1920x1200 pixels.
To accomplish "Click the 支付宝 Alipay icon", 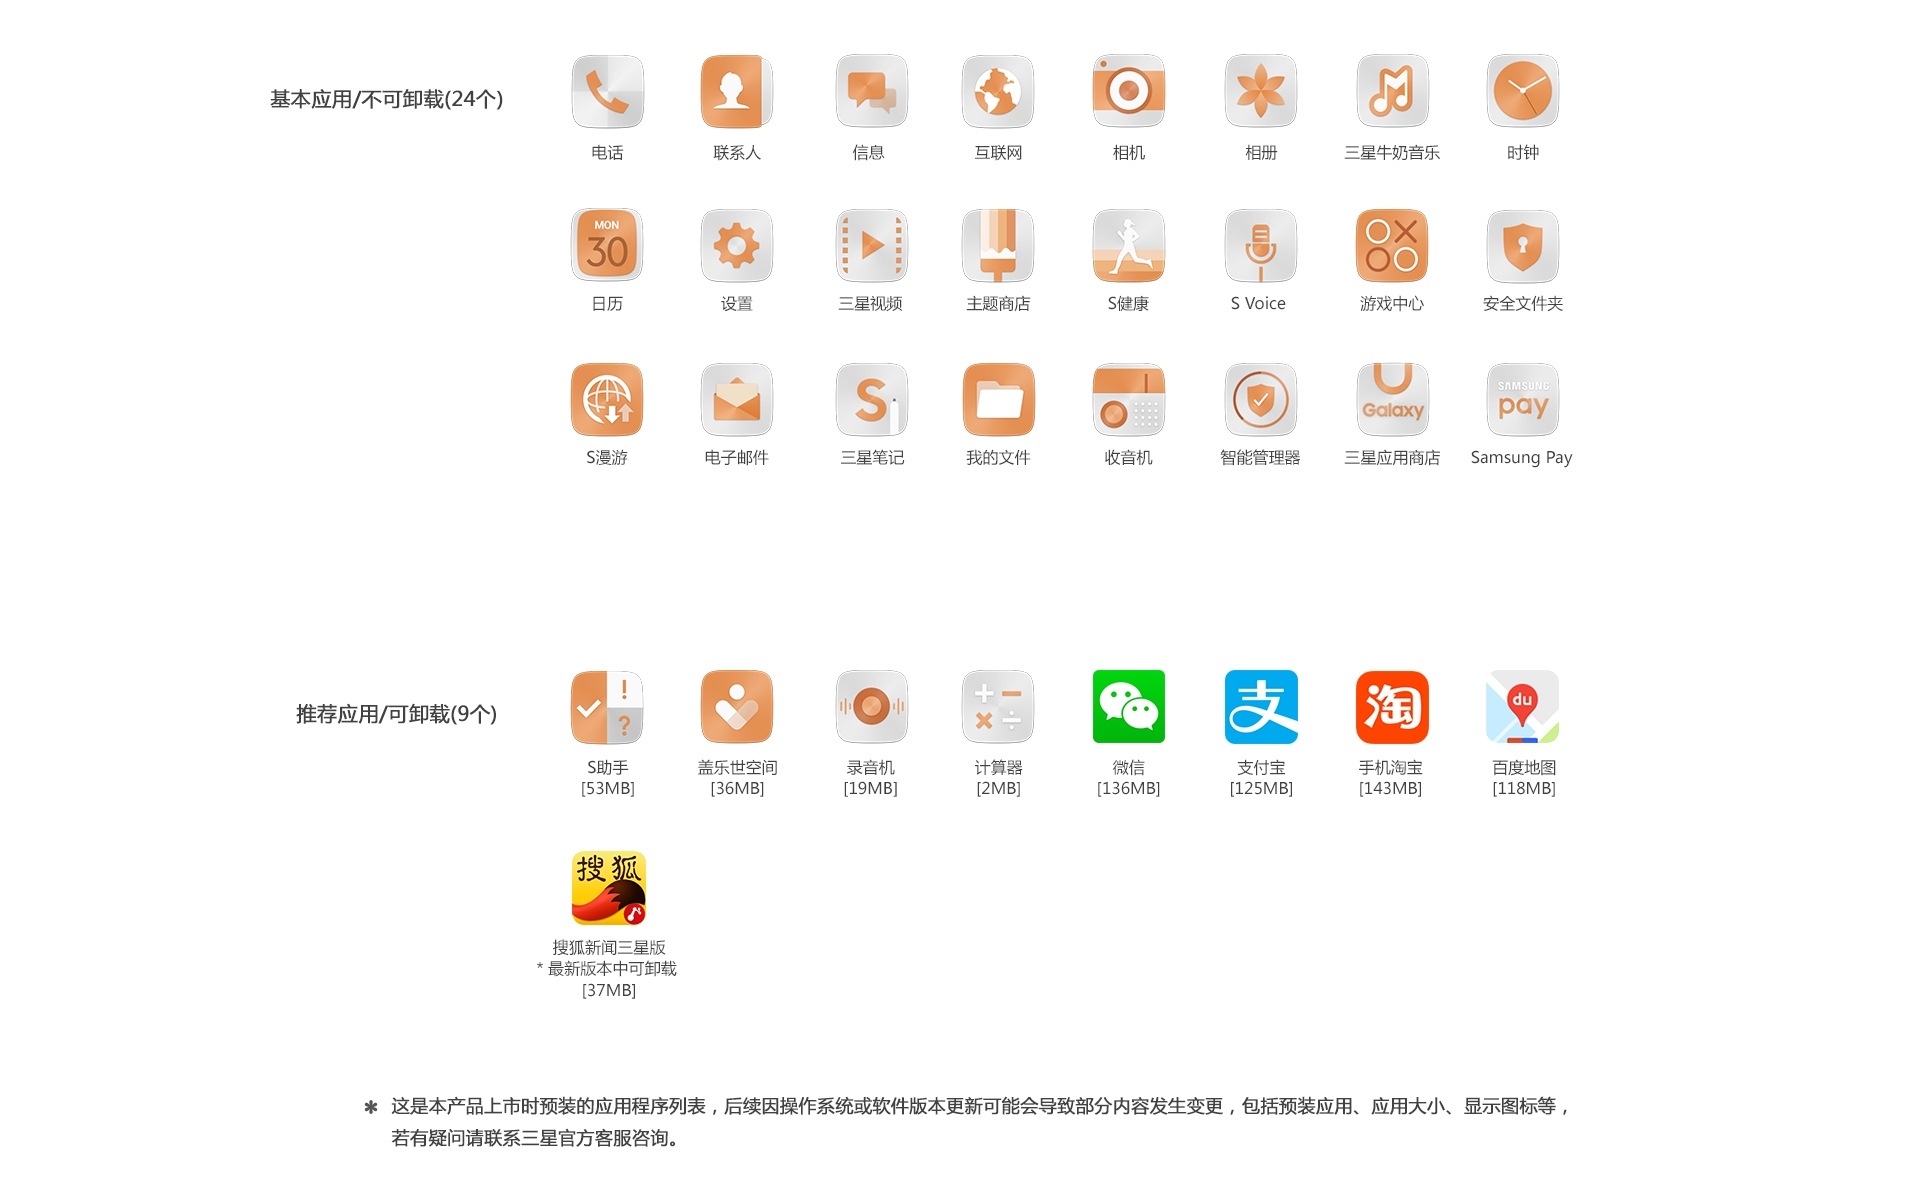I will [1260, 707].
